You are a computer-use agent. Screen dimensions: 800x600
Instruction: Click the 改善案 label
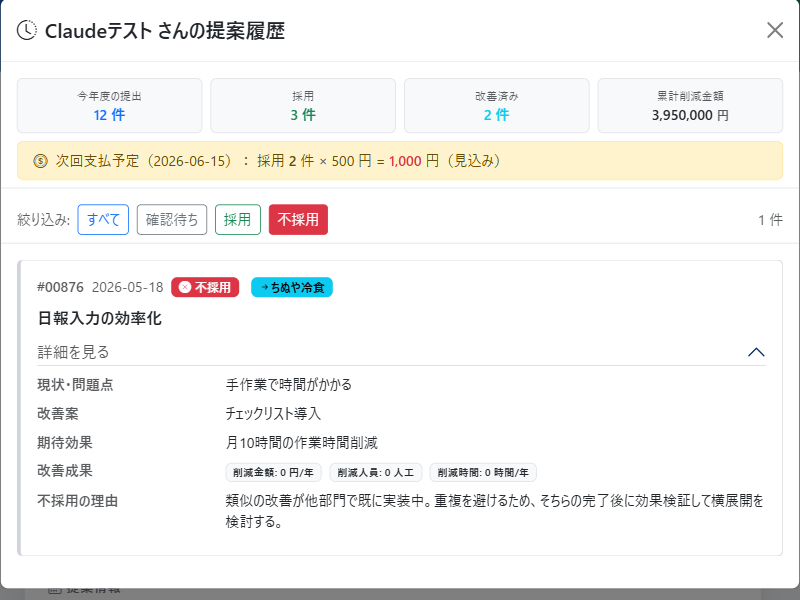pos(58,413)
